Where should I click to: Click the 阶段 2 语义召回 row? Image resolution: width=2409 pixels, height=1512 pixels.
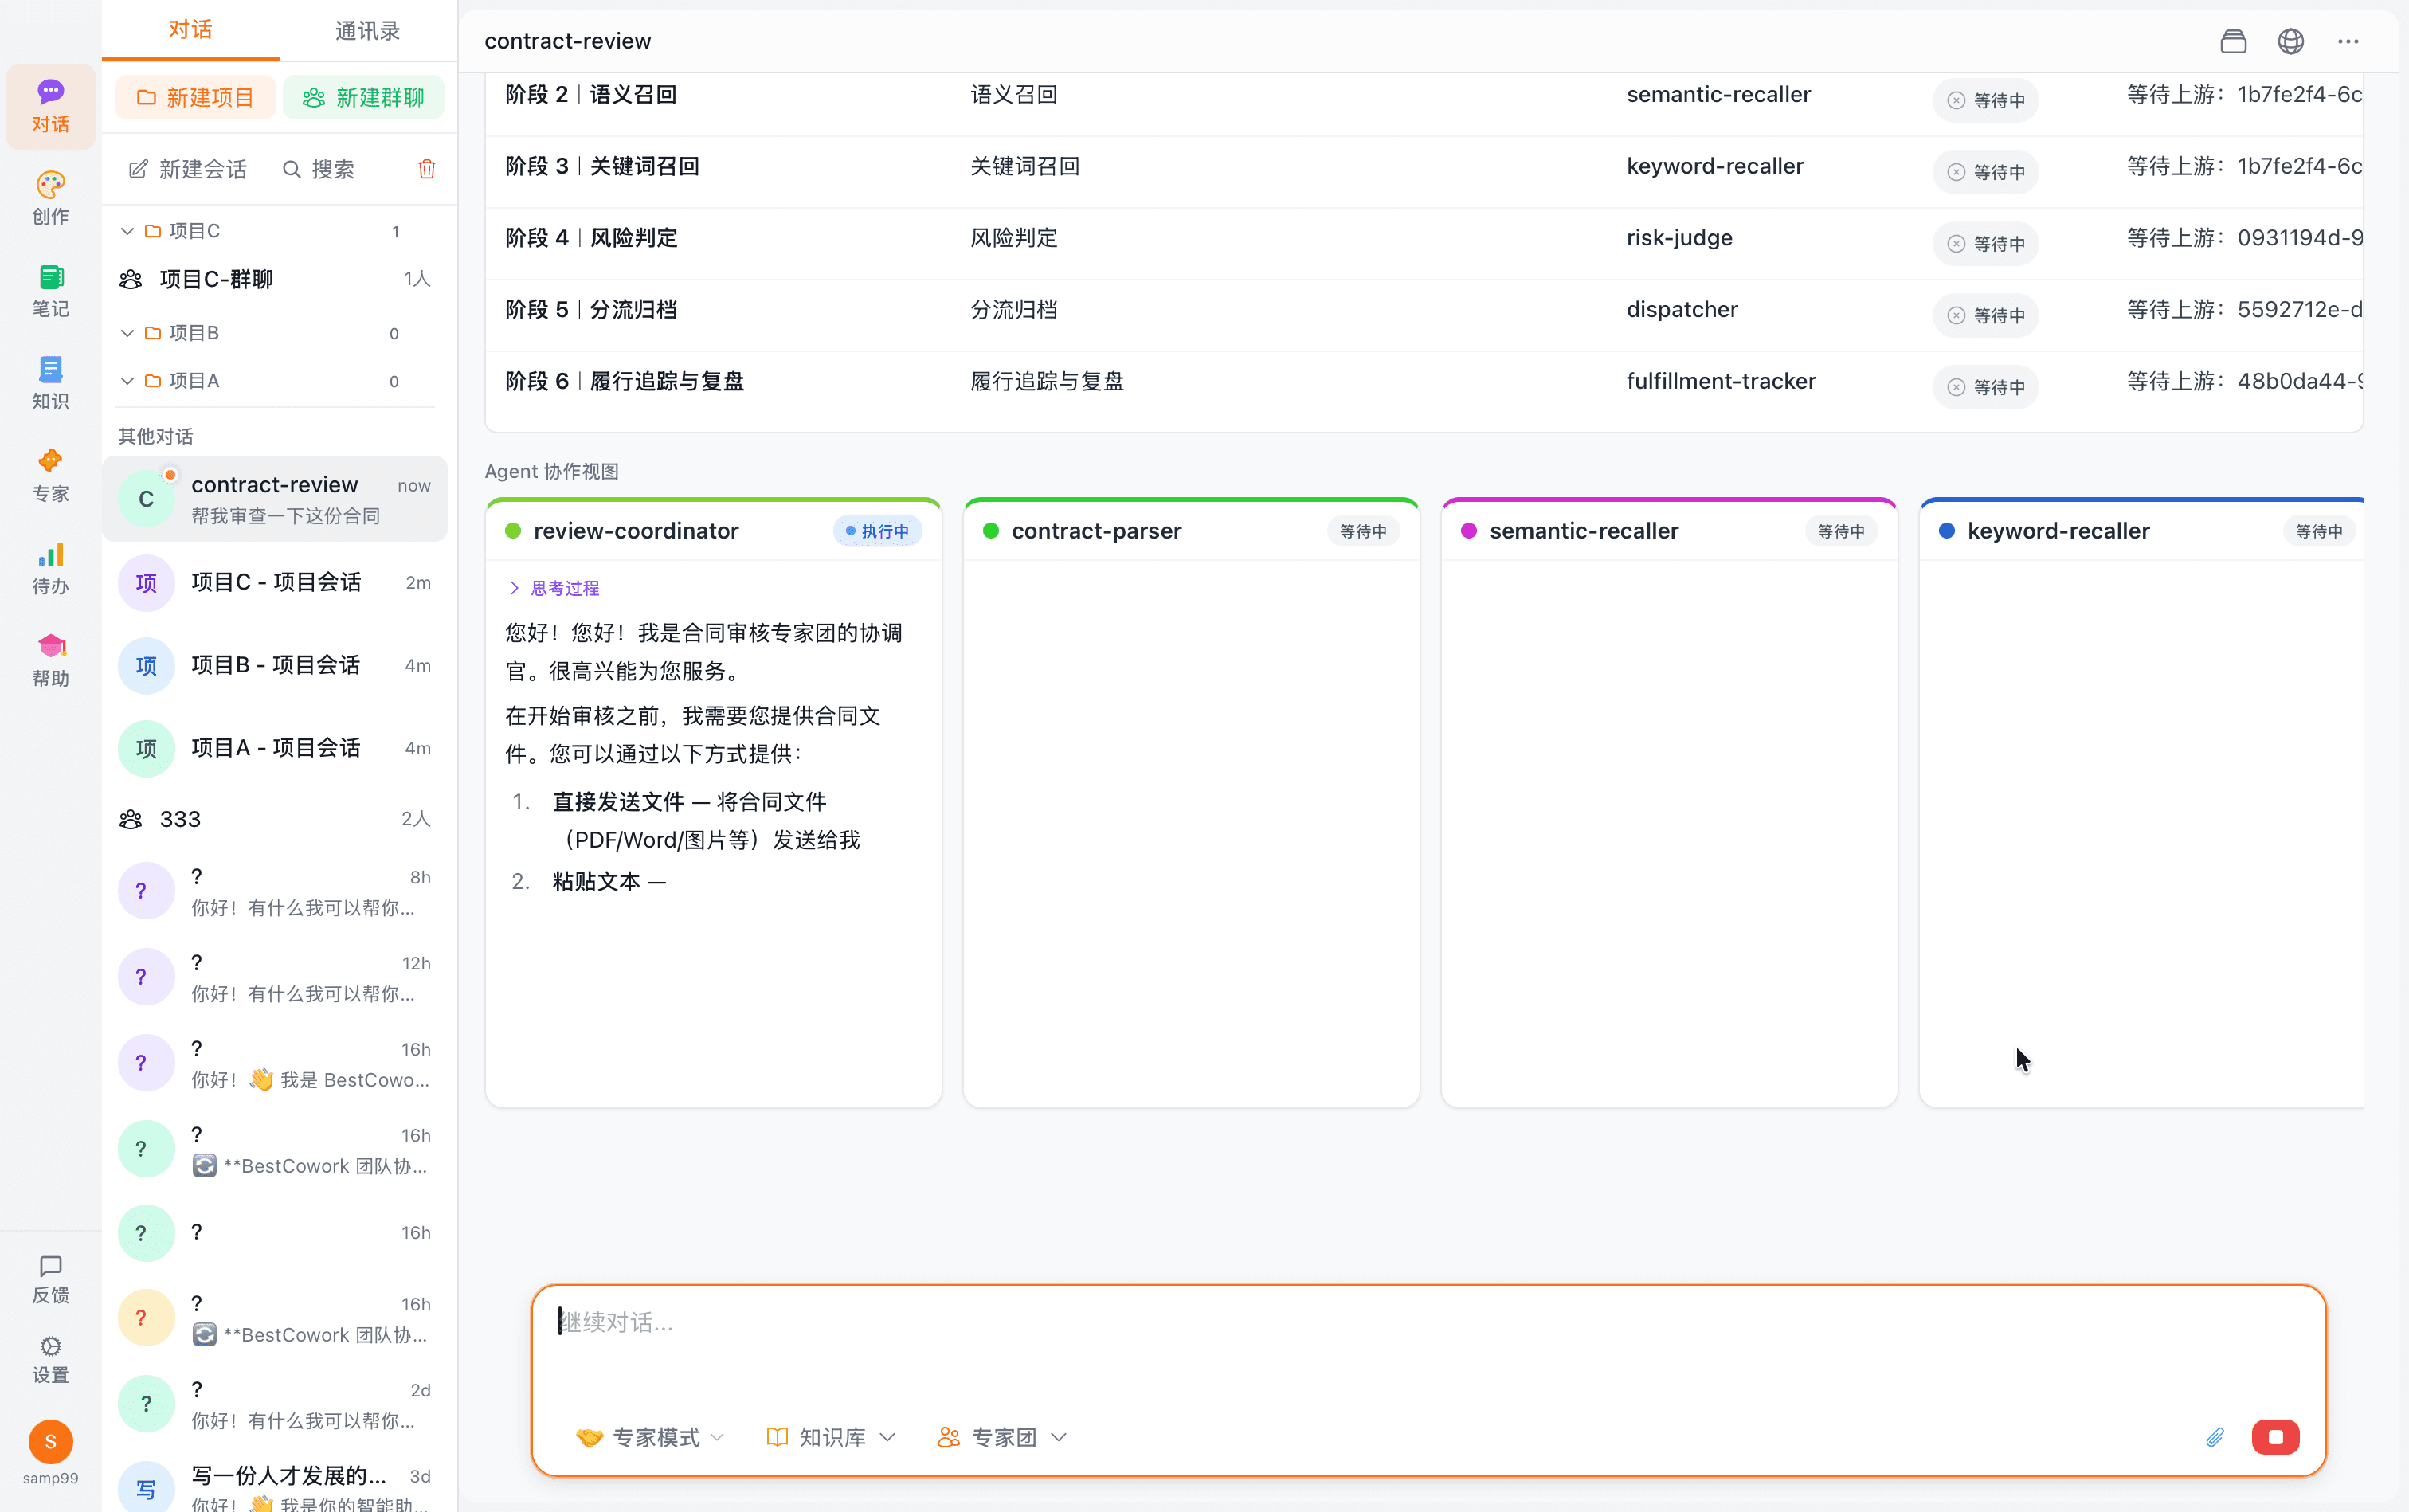1424,100
